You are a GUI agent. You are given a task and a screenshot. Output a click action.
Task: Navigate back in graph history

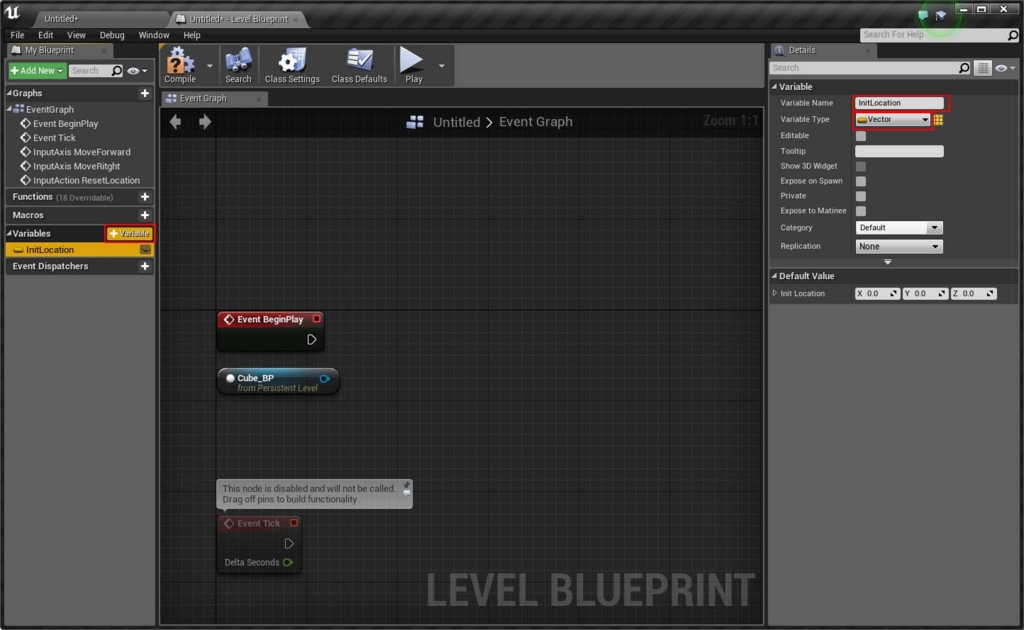(x=175, y=121)
